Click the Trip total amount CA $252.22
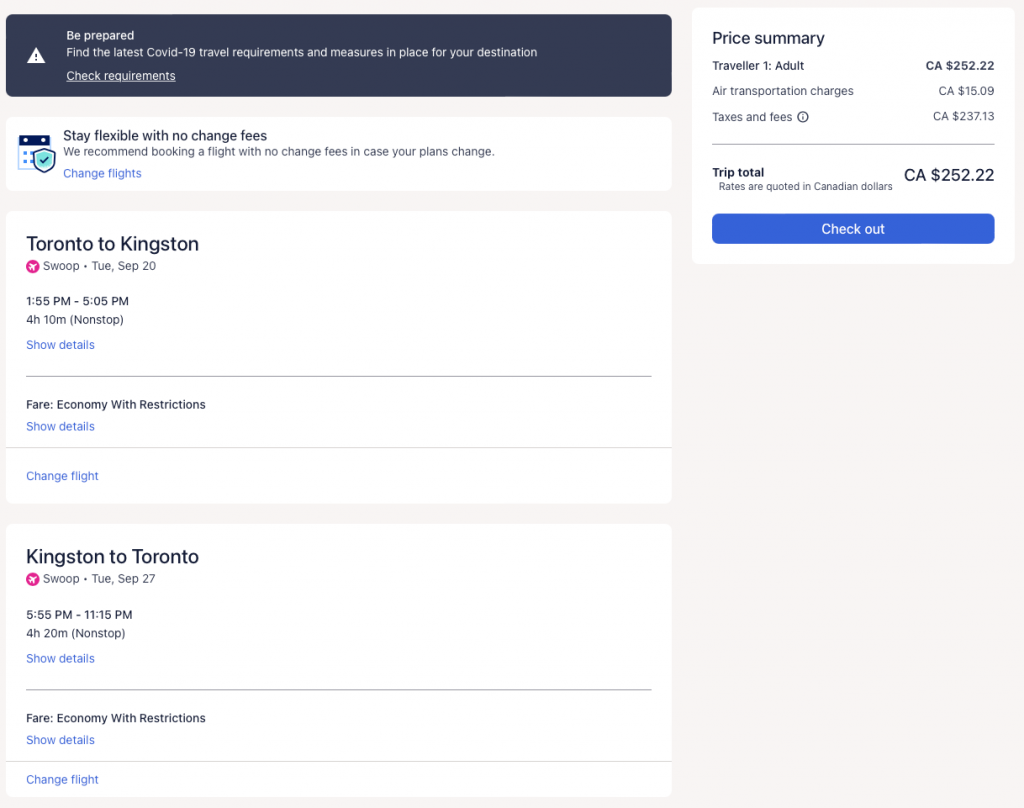1024x808 pixels. pyautogui.click(x=948, y=175)
